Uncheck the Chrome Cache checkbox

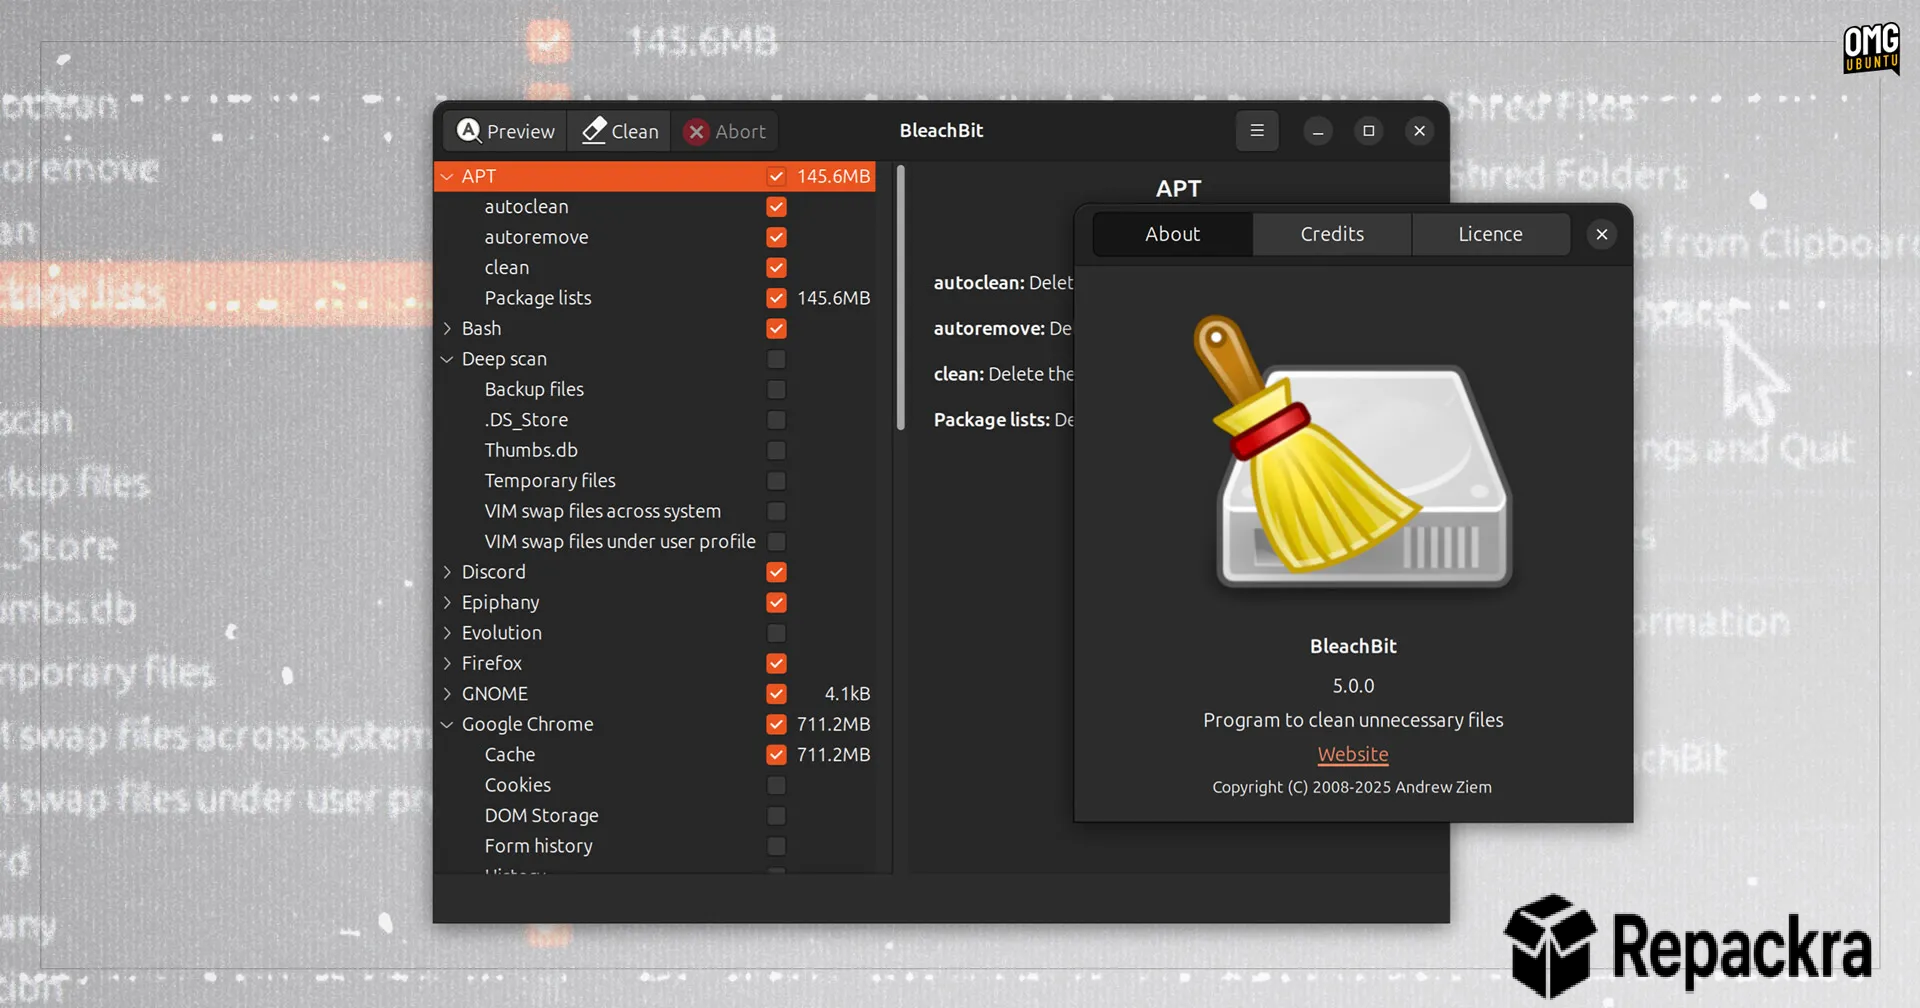pyautogui.click(x=776, y=755)
